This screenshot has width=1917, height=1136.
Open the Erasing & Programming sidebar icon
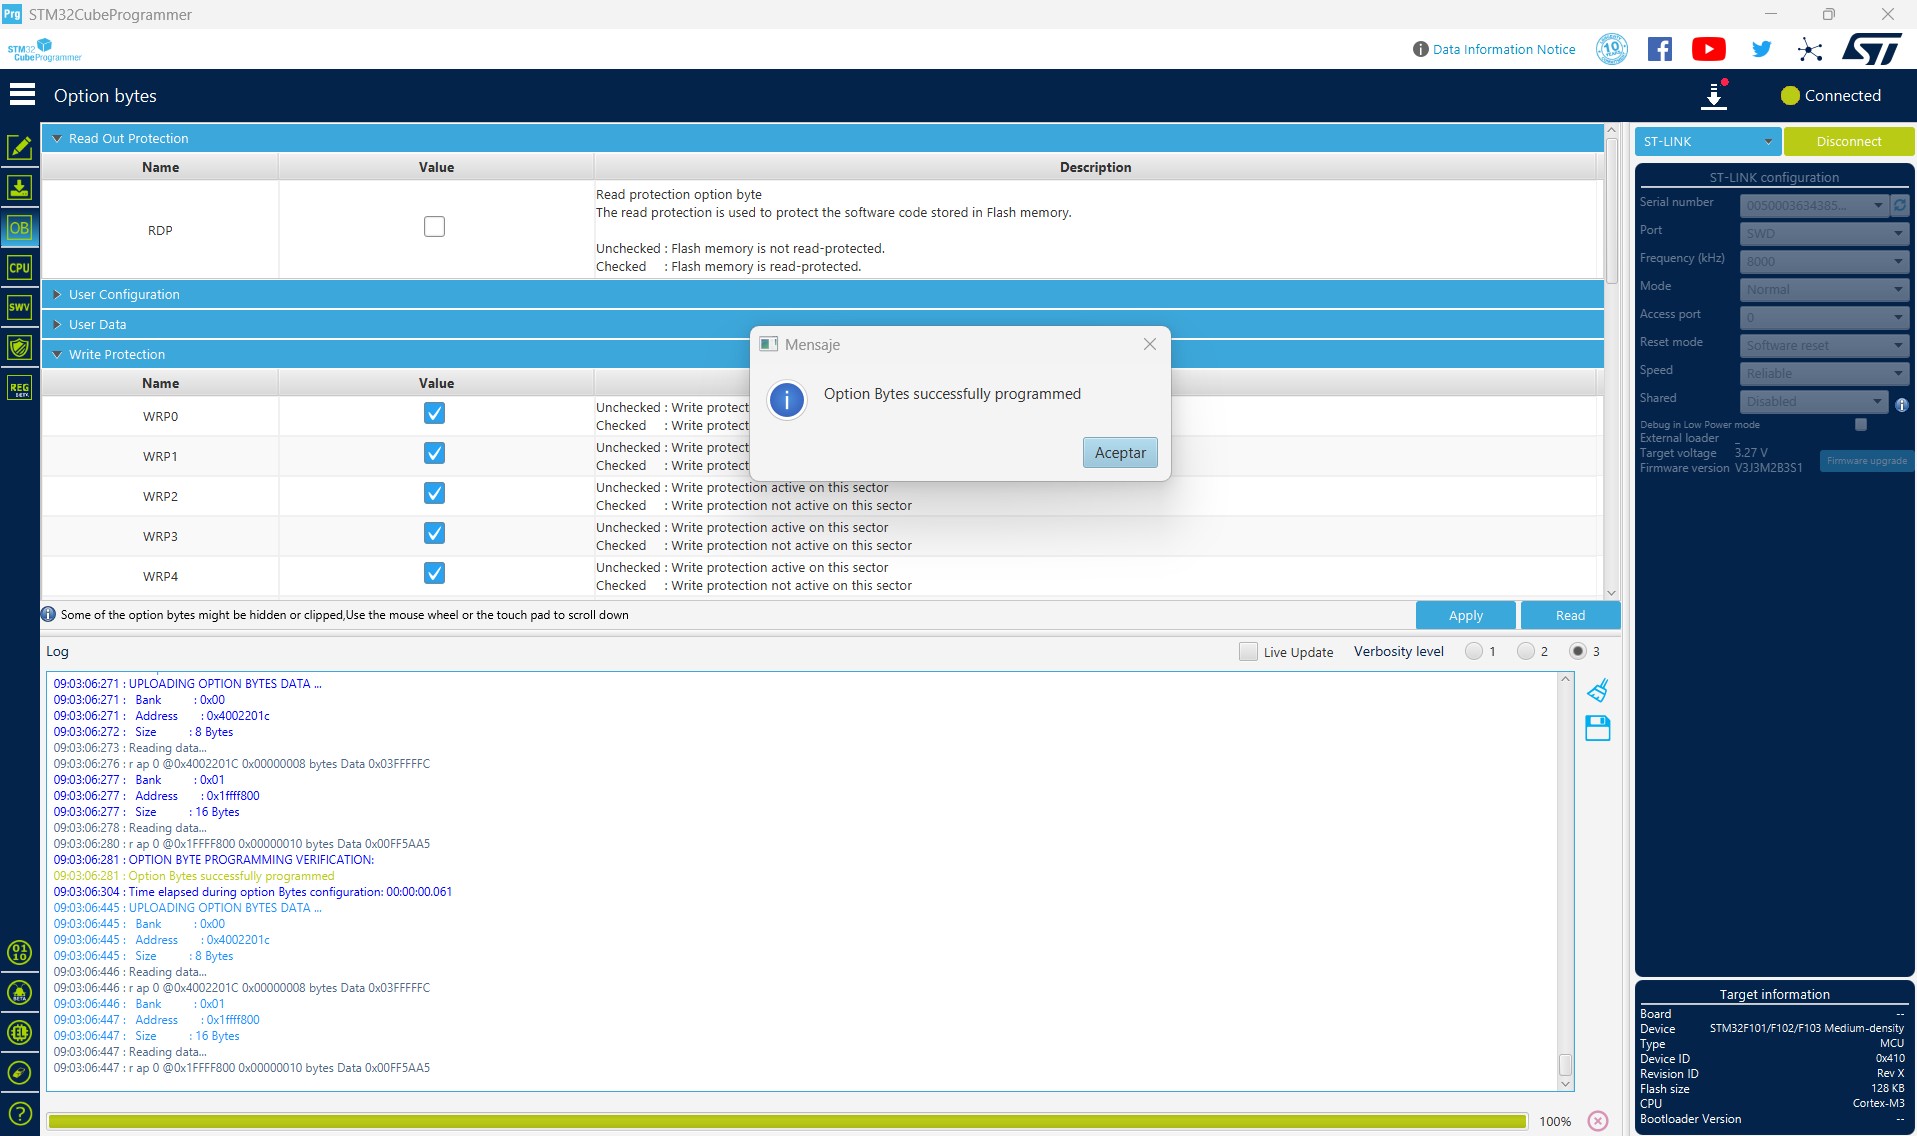click(x=19, y=188)
